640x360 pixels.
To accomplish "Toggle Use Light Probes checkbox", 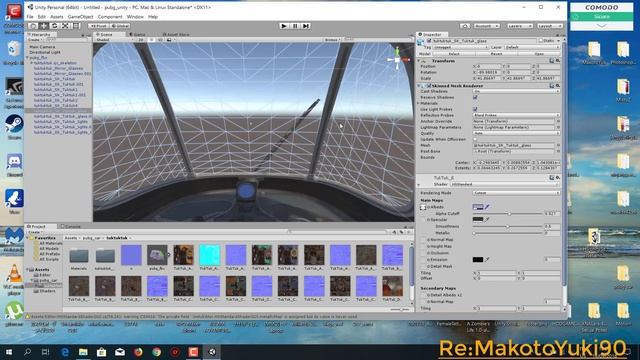I will click(475, 109).
